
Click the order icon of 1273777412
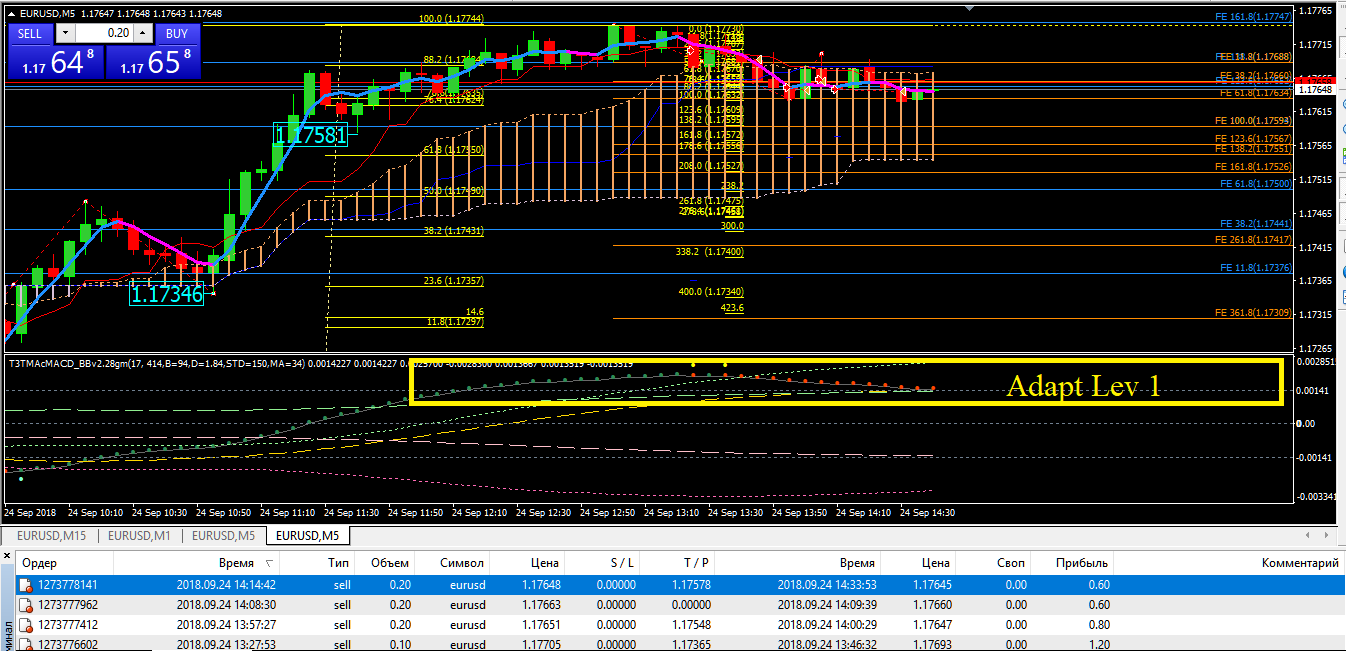(x=26, y=625)
